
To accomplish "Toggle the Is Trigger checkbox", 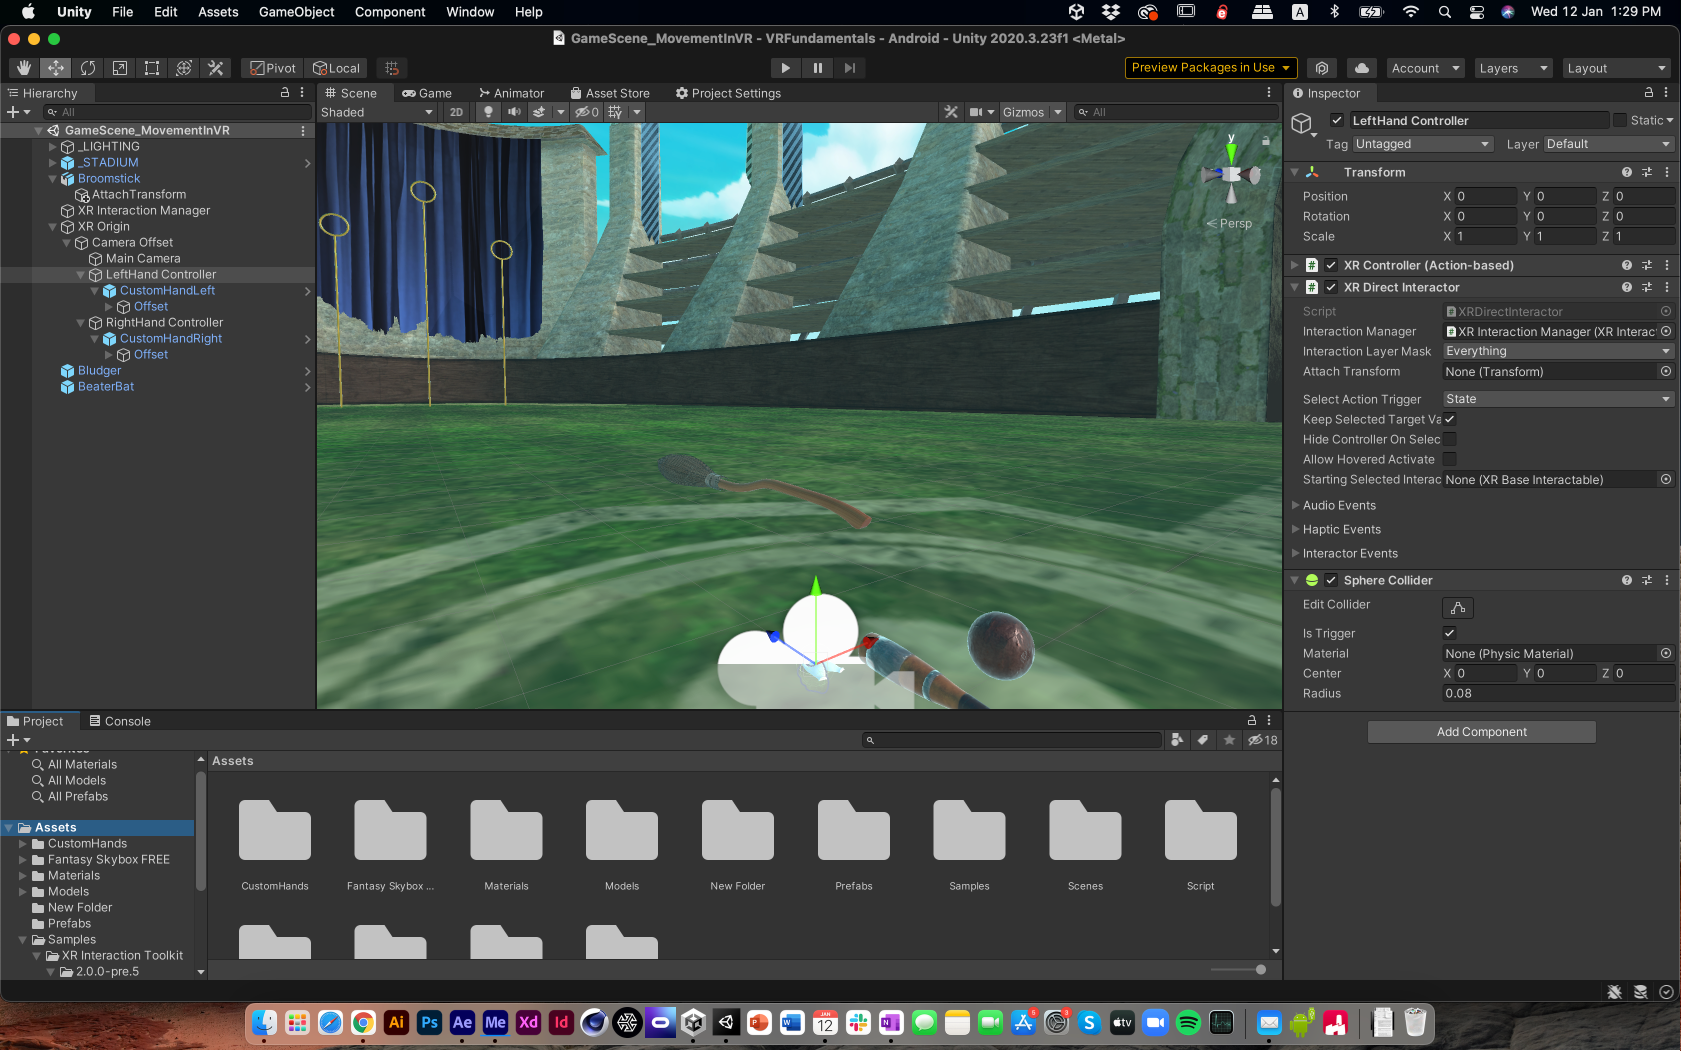I will pos(1449,633).
